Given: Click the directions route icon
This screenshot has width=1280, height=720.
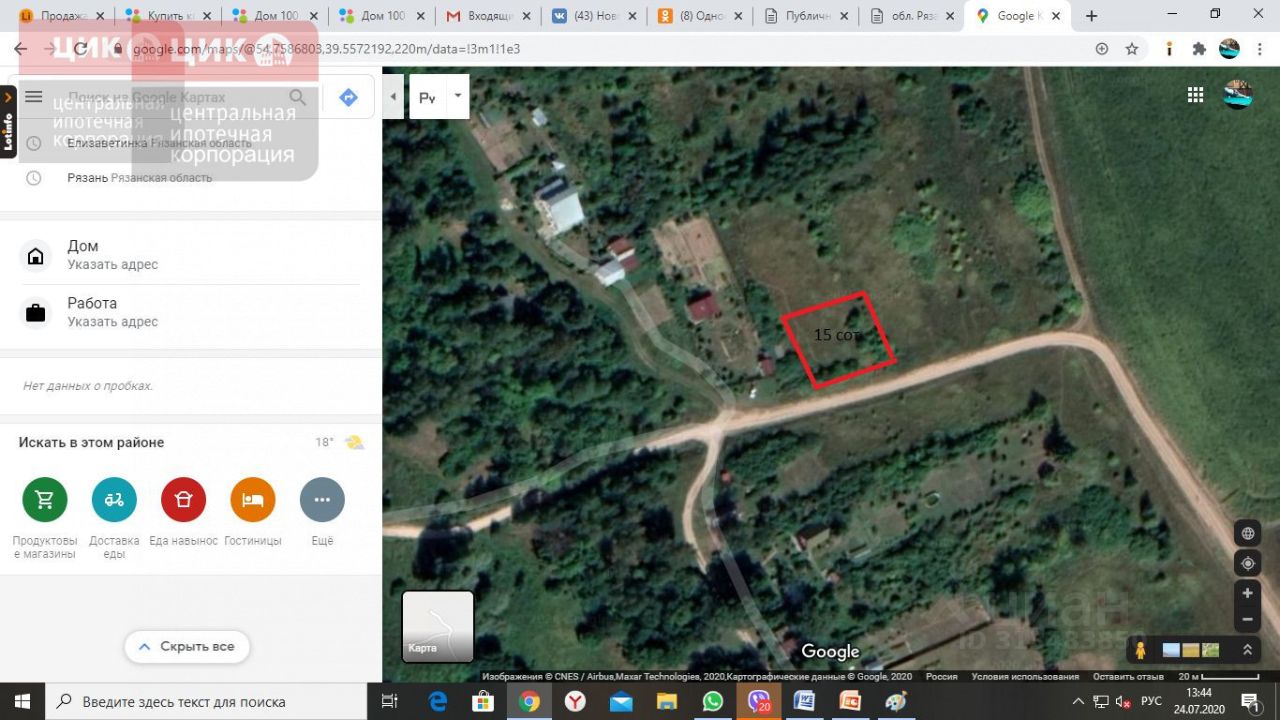Looking at the screenshot, I should tap(348, 97).
